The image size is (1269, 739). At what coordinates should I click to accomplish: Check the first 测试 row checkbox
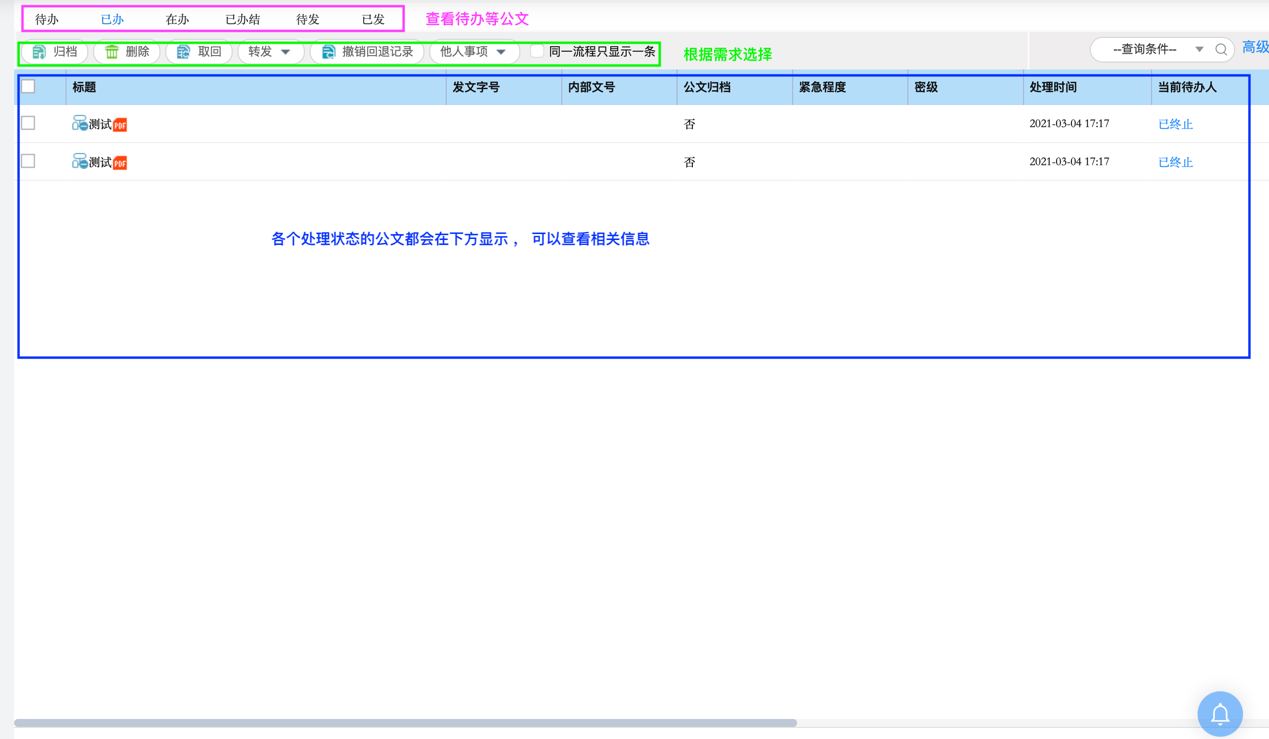tap(28, 123)
